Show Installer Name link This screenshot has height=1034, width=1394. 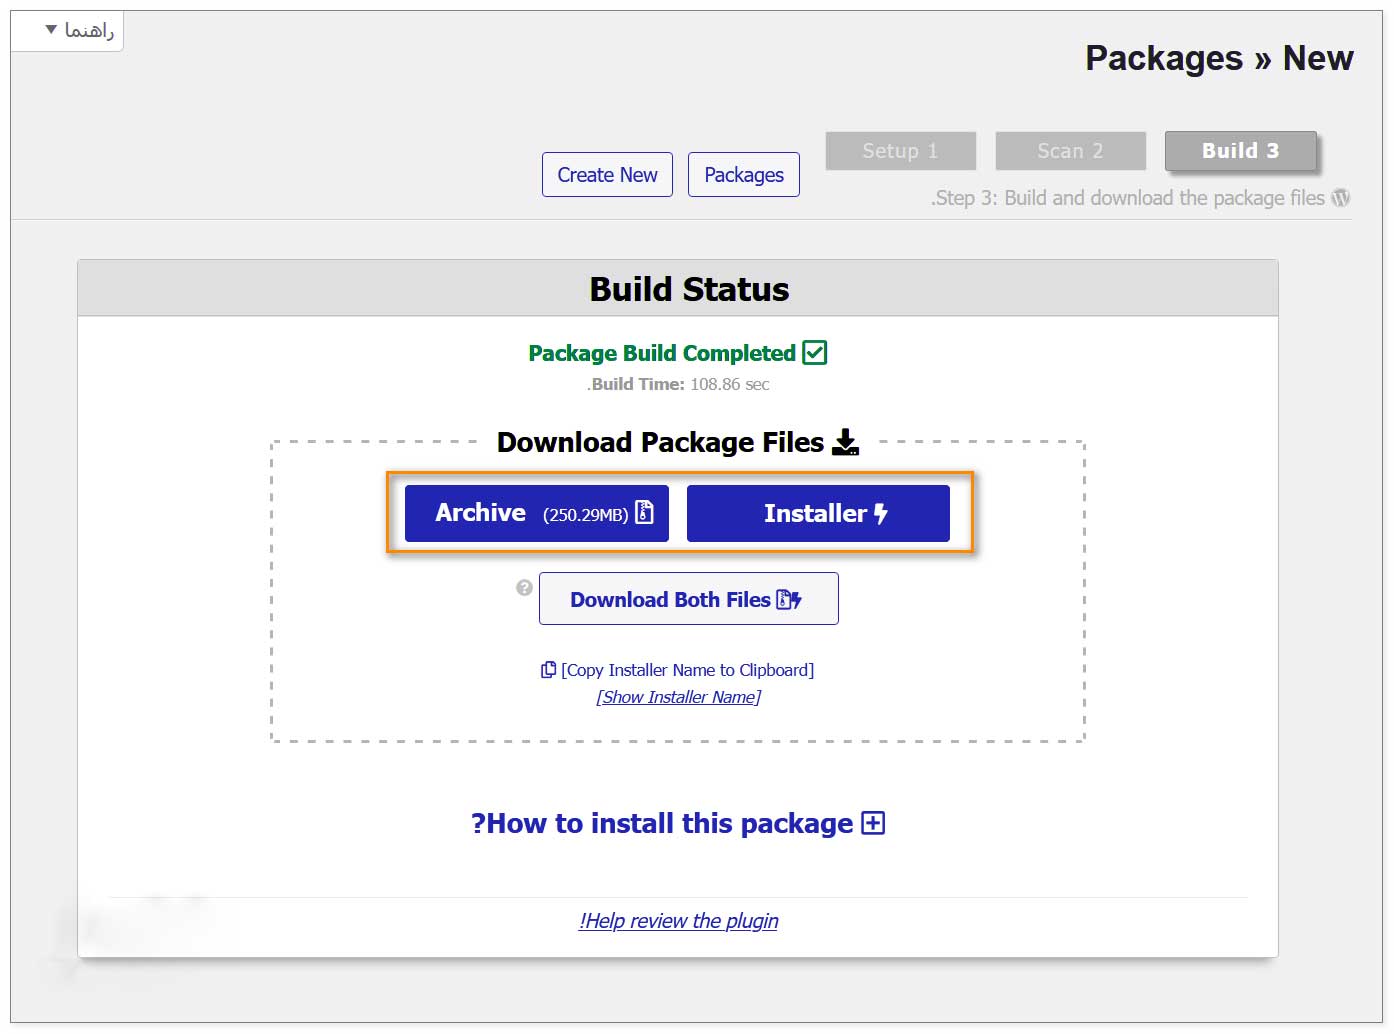pos(678,697)
